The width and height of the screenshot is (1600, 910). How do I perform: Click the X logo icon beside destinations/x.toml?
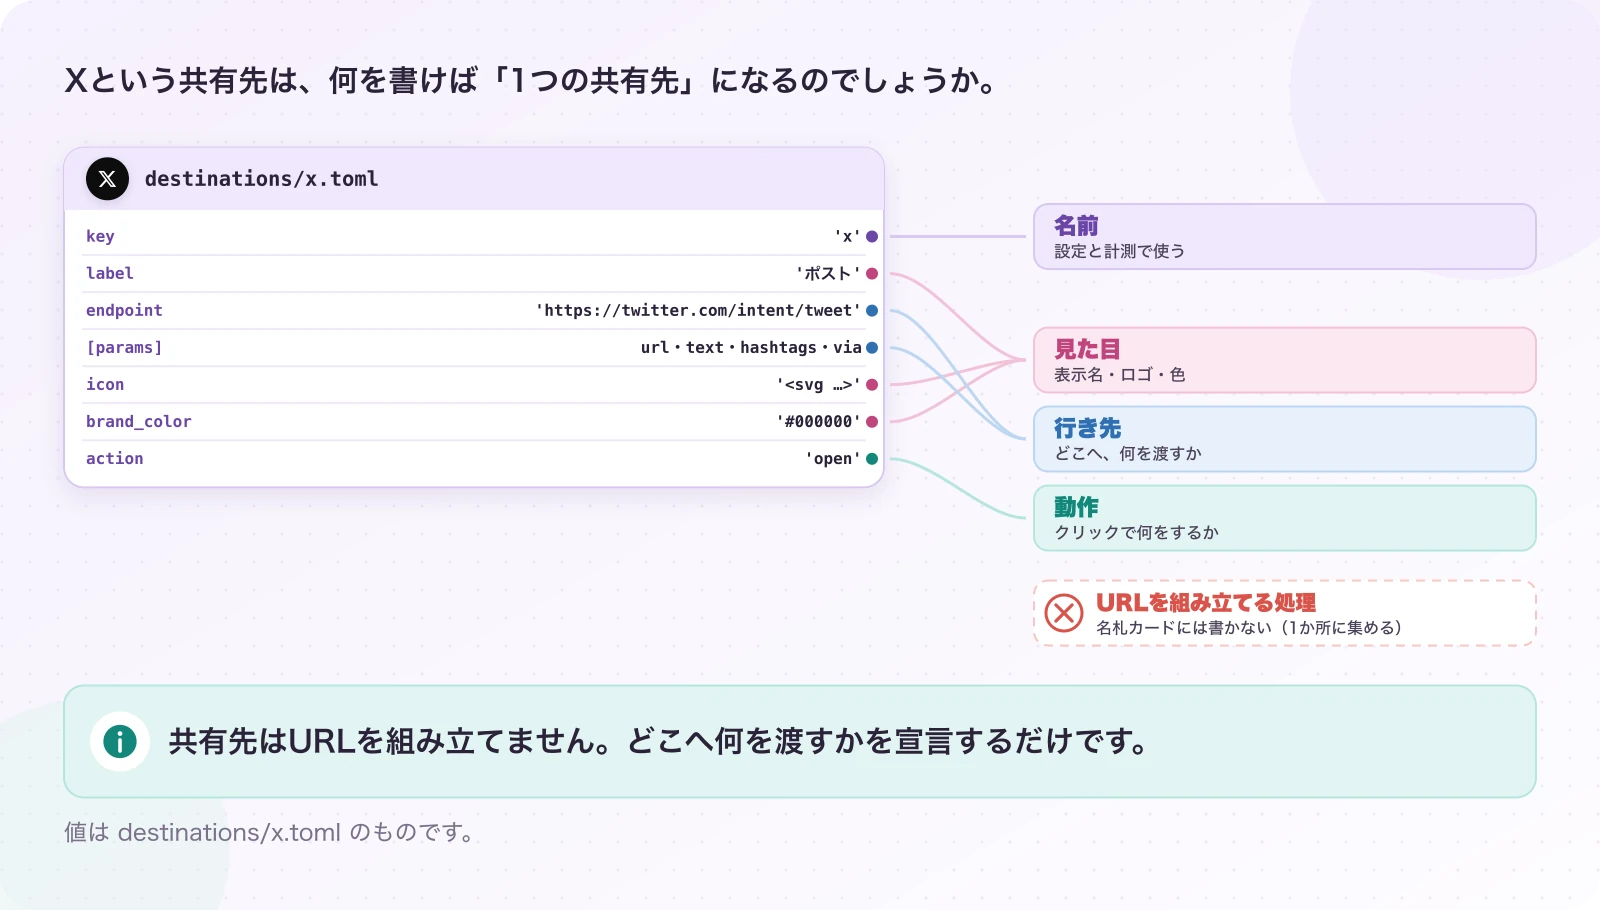pos(107,179)
